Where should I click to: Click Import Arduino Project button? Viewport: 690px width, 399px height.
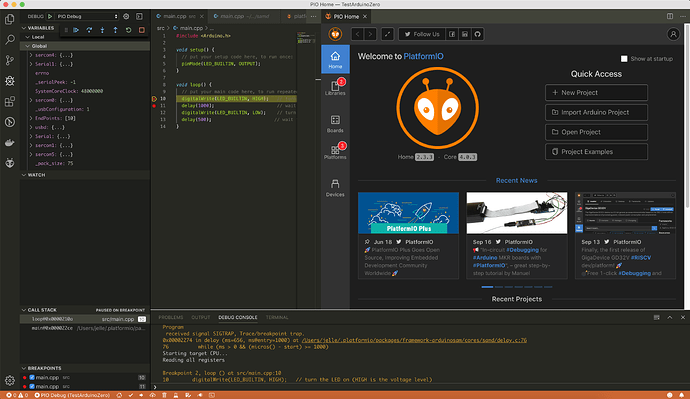pos(596,112)
